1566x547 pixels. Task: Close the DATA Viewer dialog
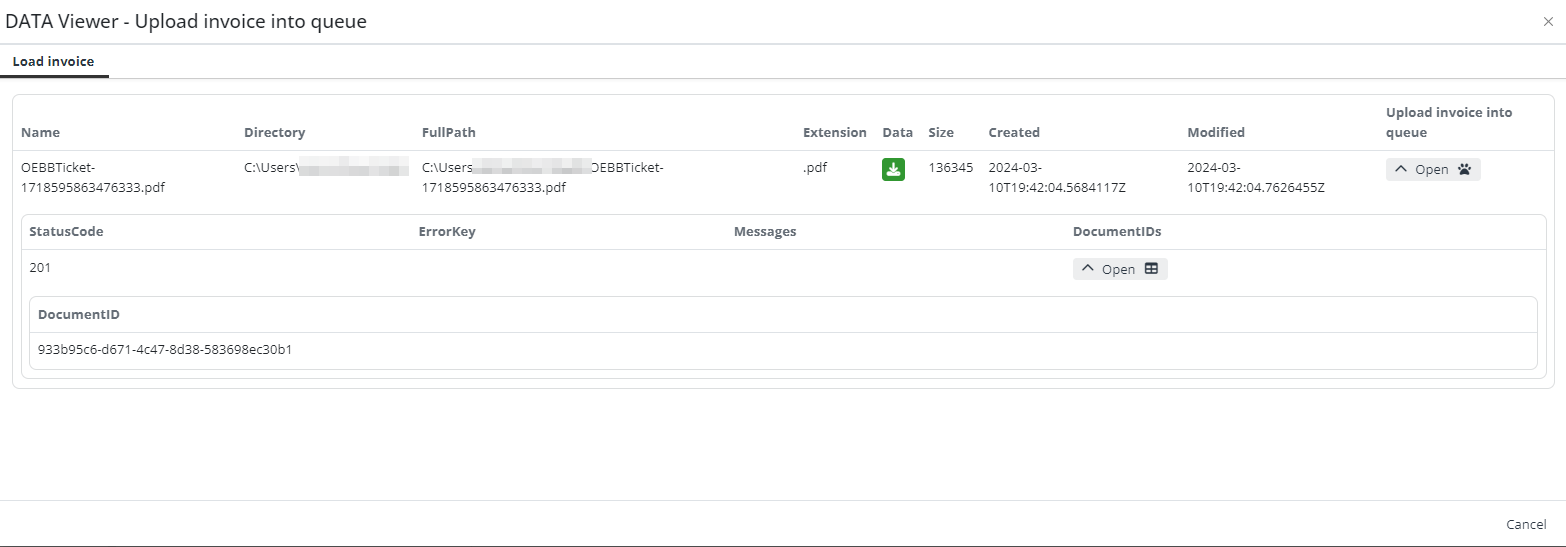pyautogui.click(x=1548, y=22)
